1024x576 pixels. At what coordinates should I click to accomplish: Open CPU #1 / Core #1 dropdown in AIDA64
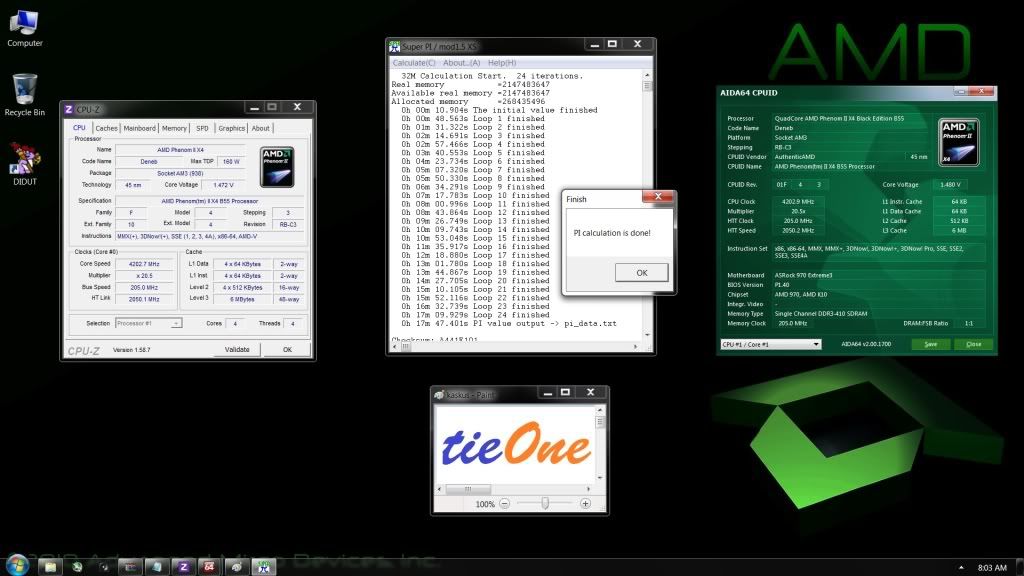tap(771, 344)
